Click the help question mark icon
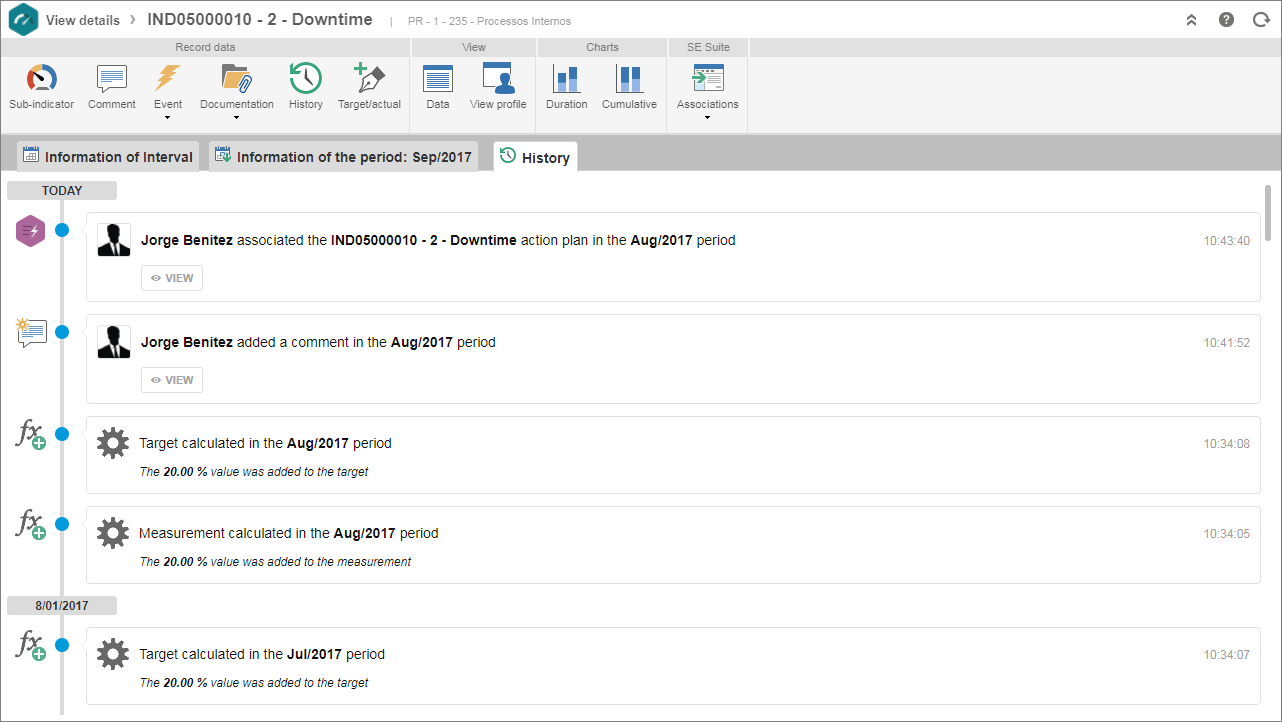1282x722 pixels. [x=1226, y=19]
